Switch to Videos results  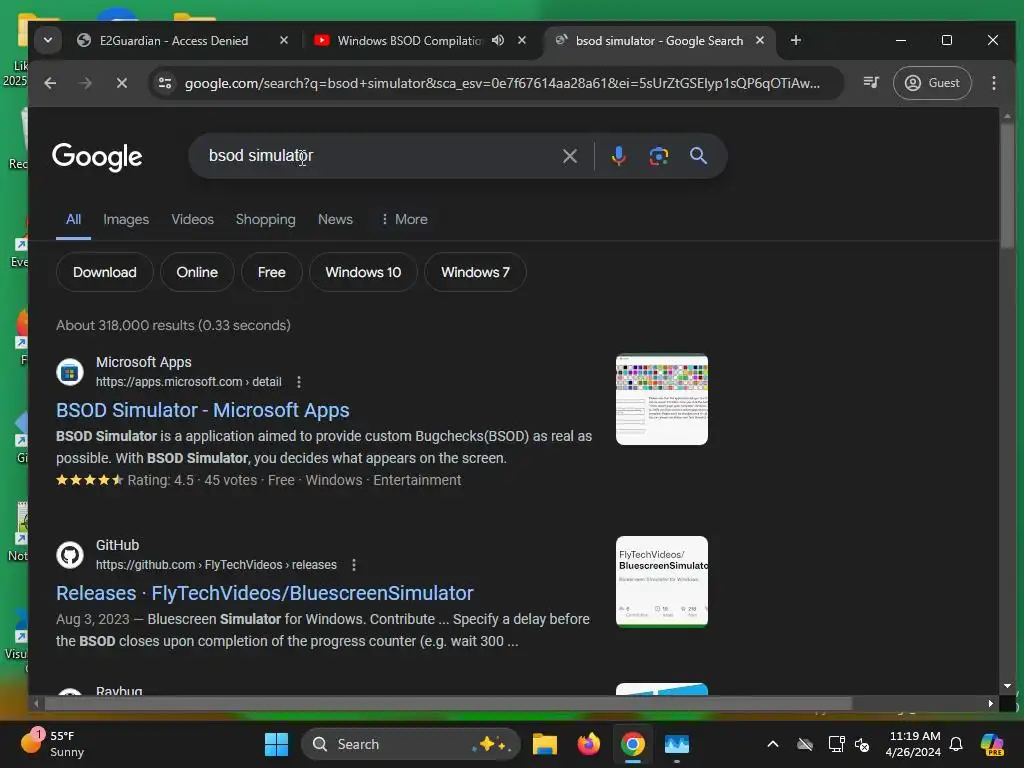(x=193, y=219)
